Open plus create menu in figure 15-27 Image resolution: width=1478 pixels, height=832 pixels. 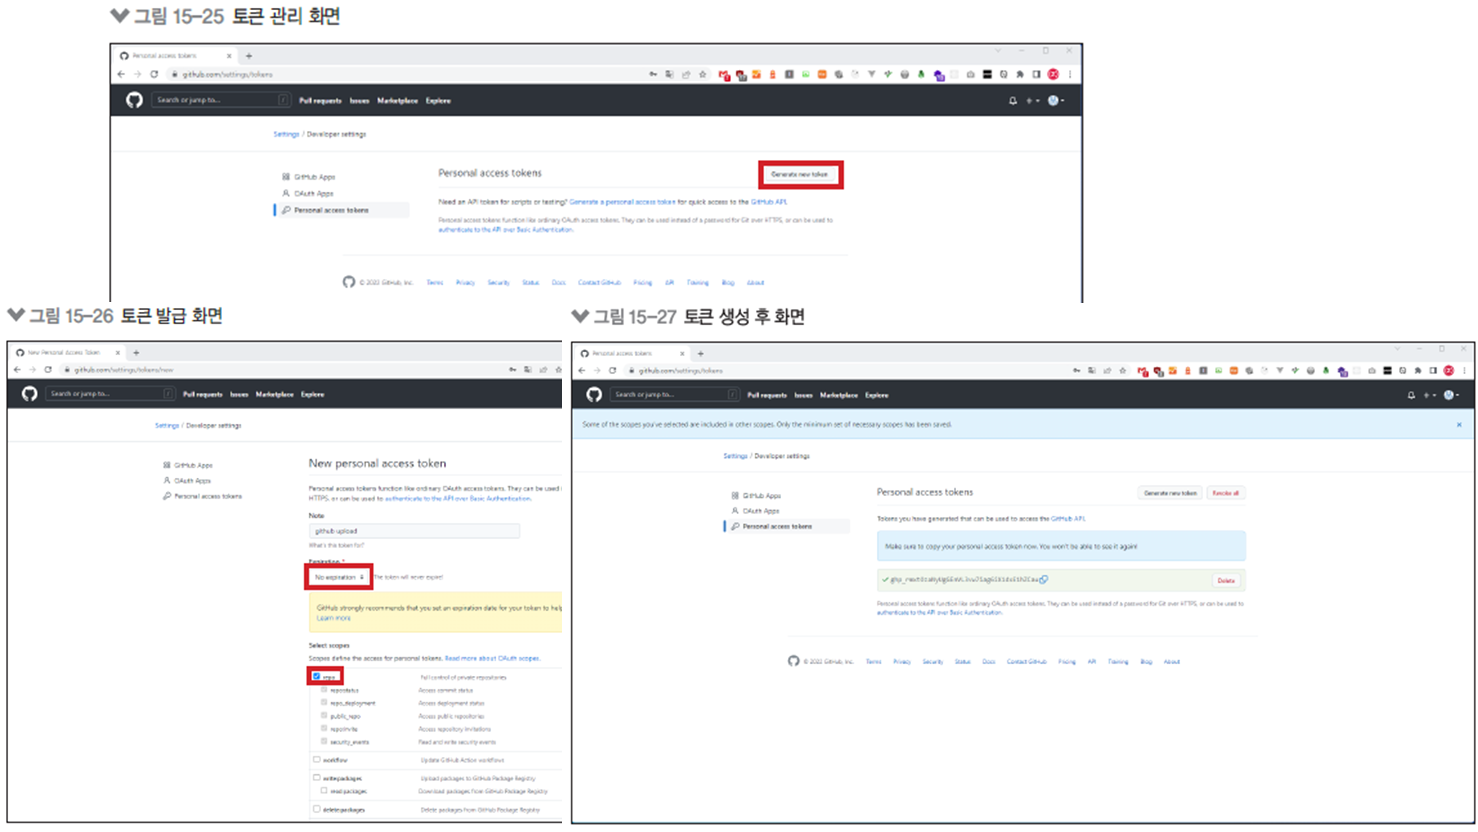click(x=1429, y=395)
